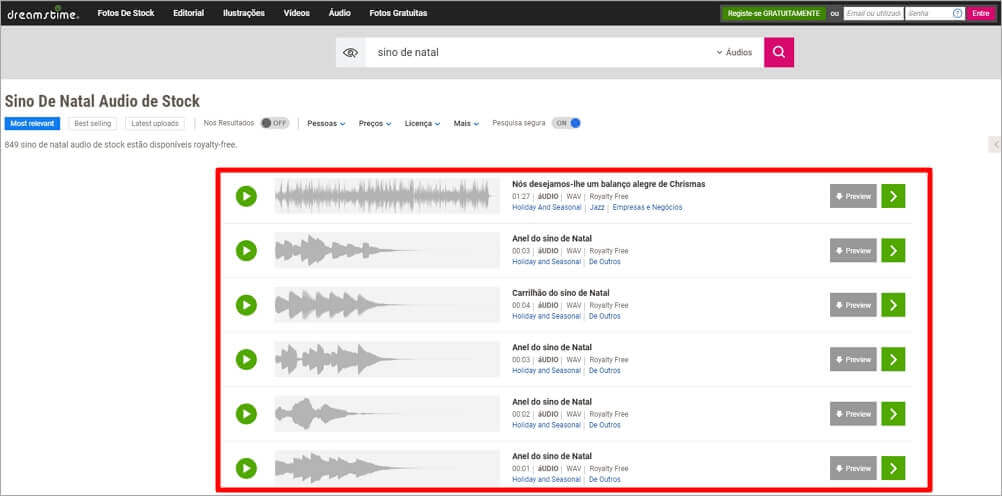Open the Vídeos menu item
1002x496 pixels.
[297, 13]
